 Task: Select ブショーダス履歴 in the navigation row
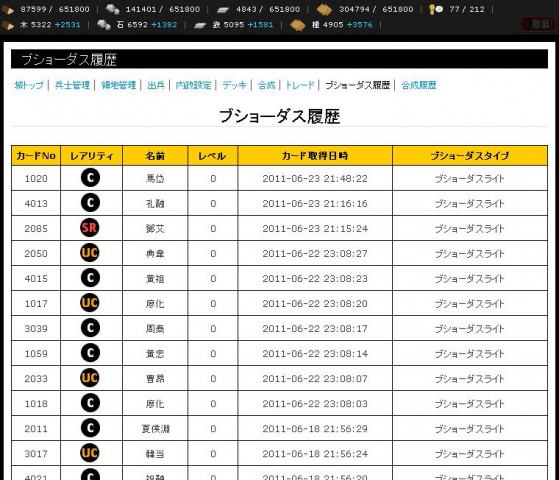[x=358, y=85]
